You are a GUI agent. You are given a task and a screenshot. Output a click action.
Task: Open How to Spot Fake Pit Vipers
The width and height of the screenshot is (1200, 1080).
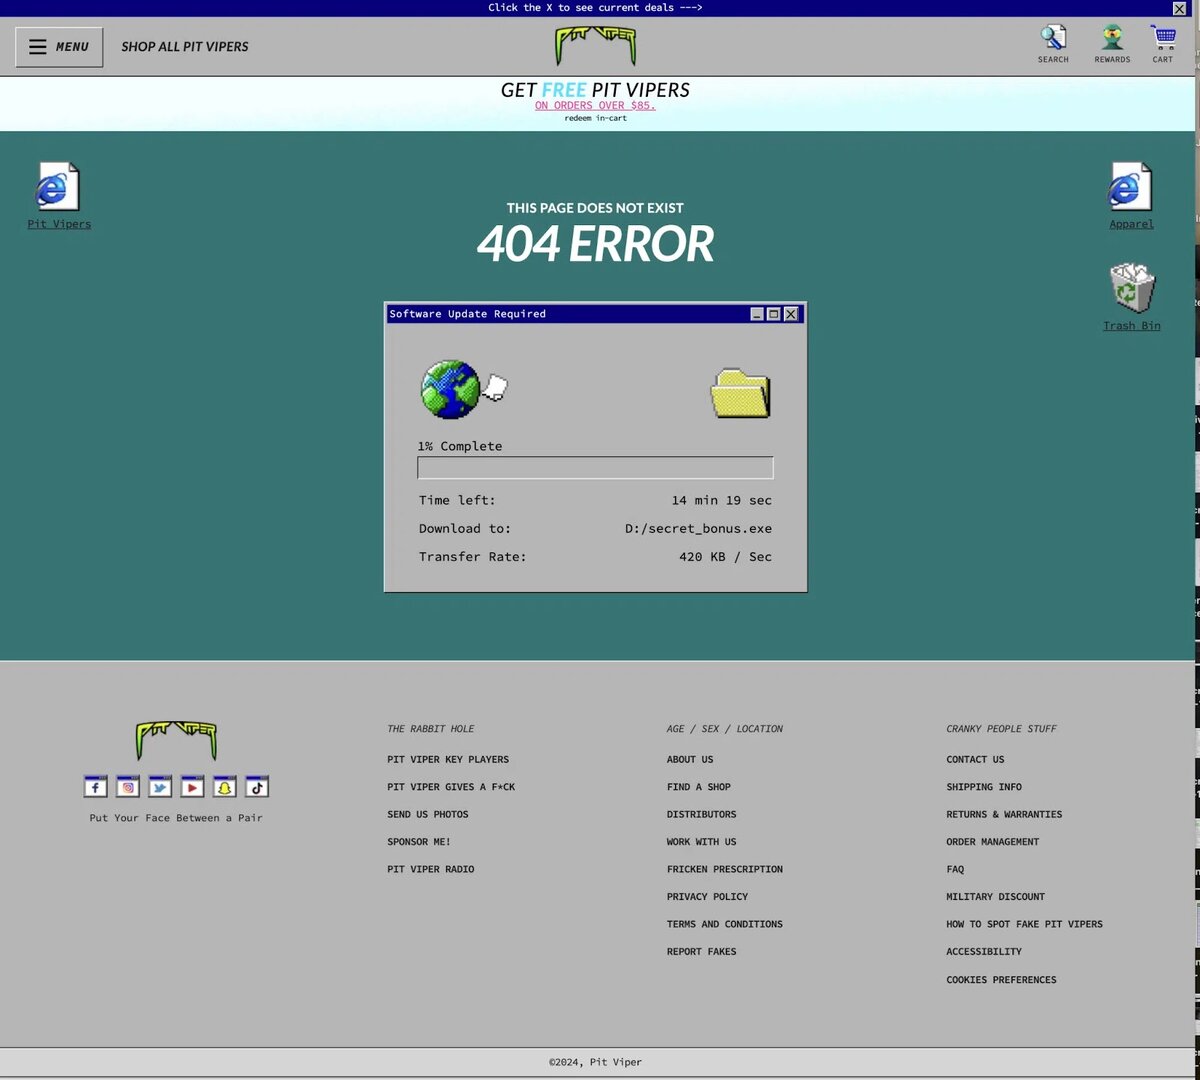(1025, 924)
